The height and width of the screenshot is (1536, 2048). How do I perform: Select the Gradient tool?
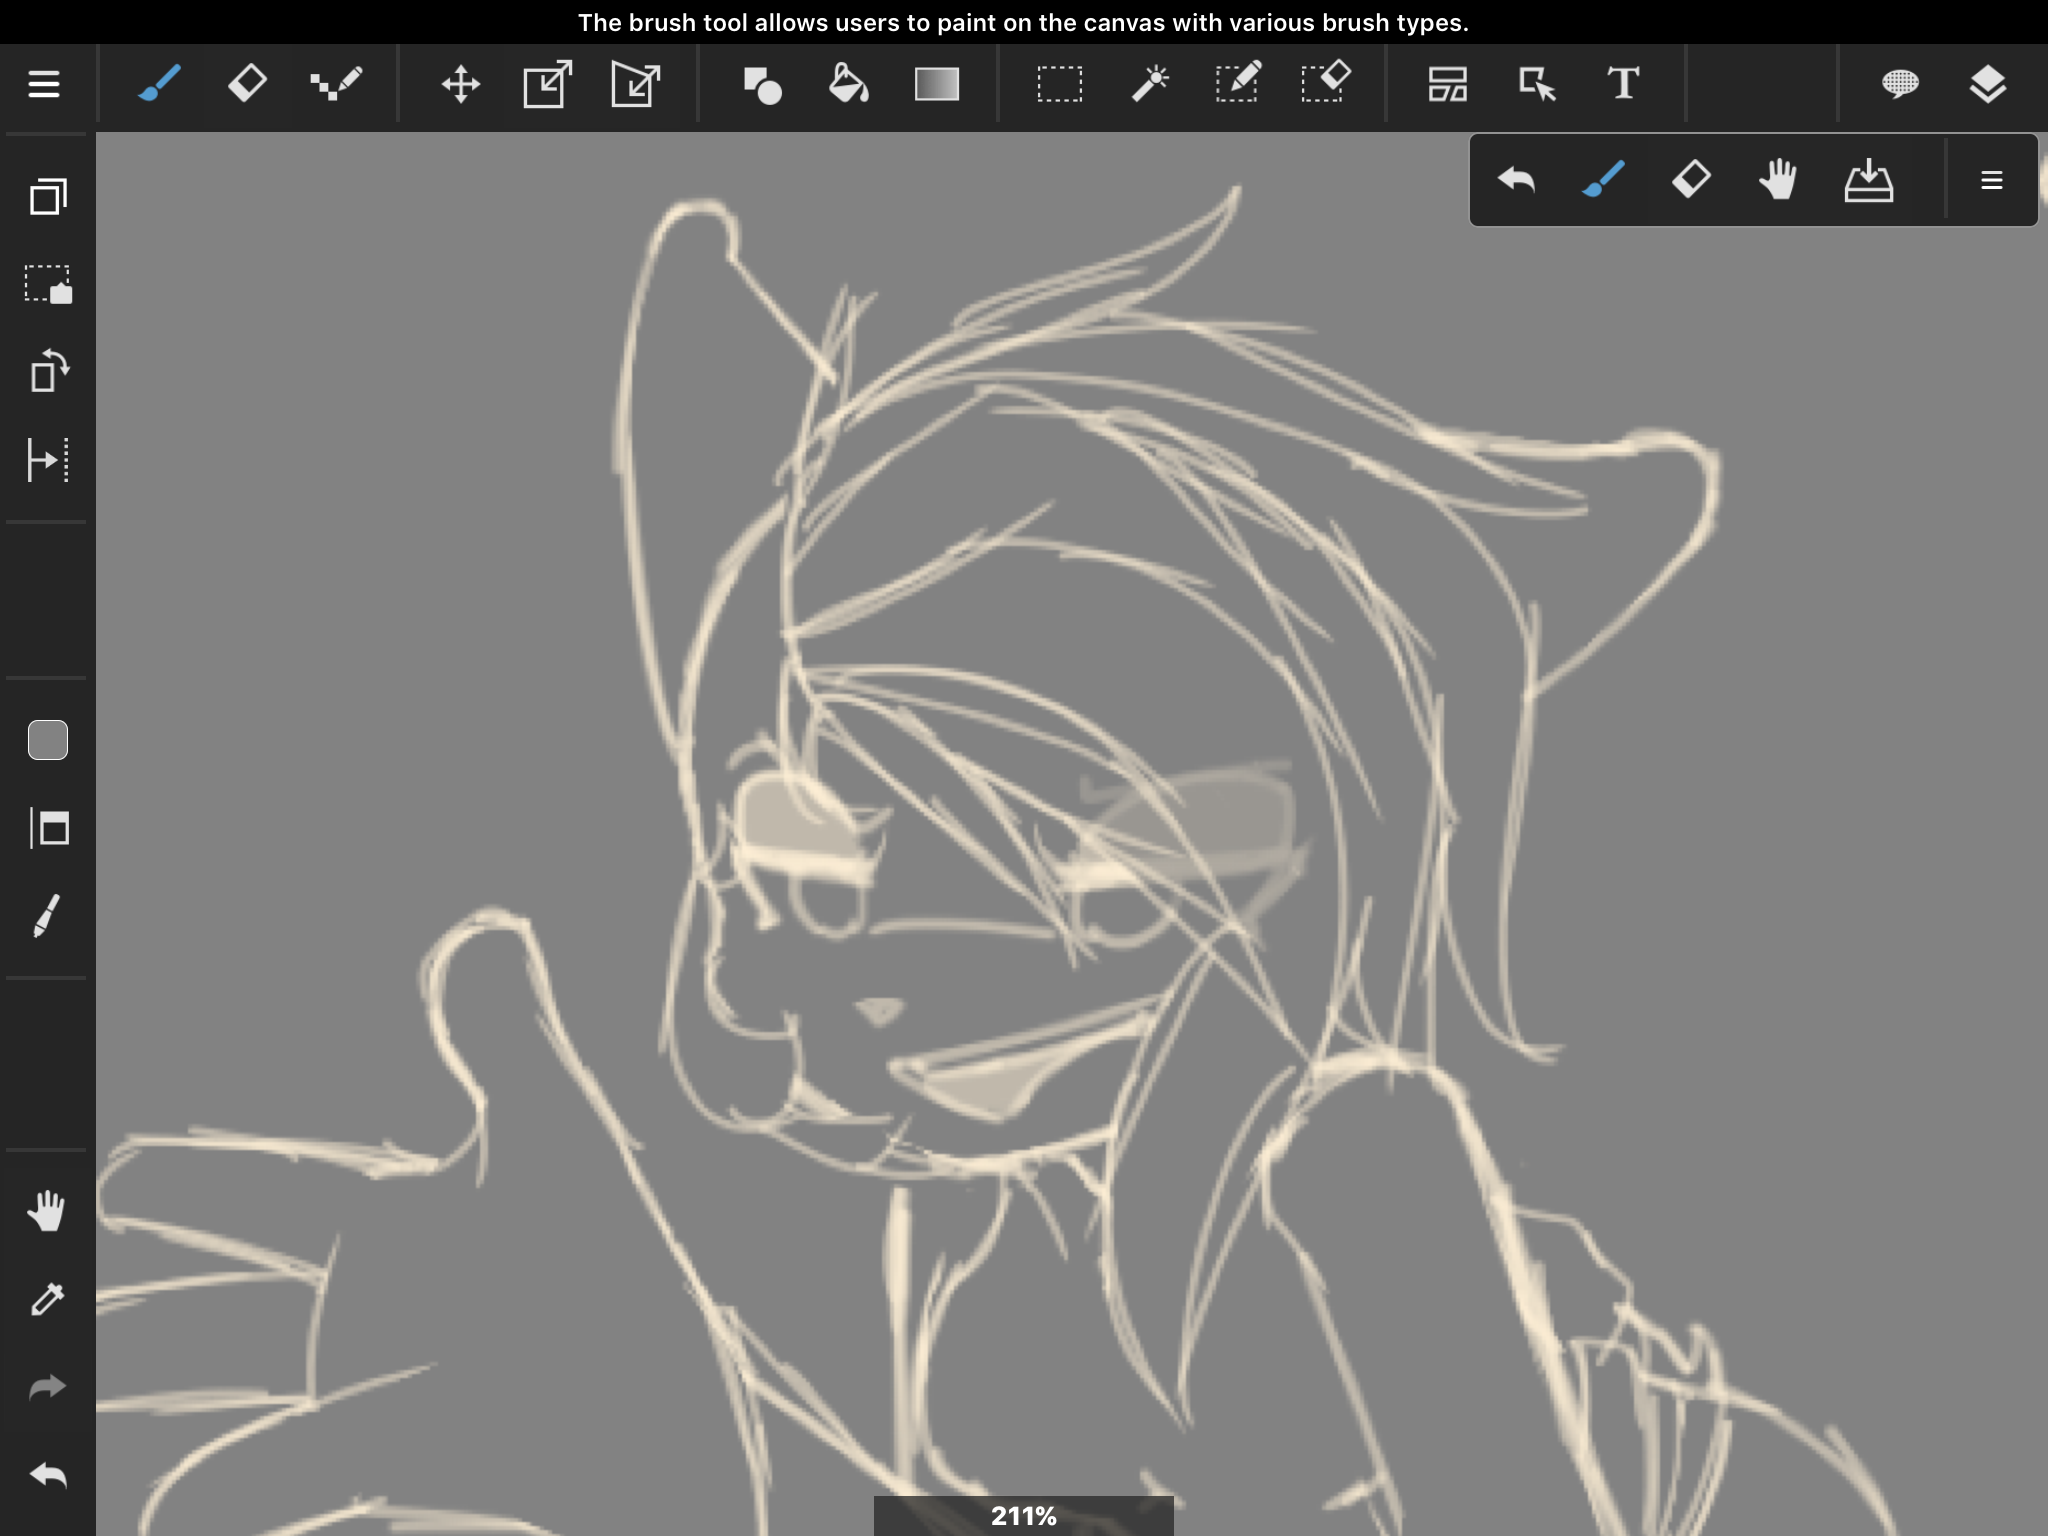click(937, 84)
